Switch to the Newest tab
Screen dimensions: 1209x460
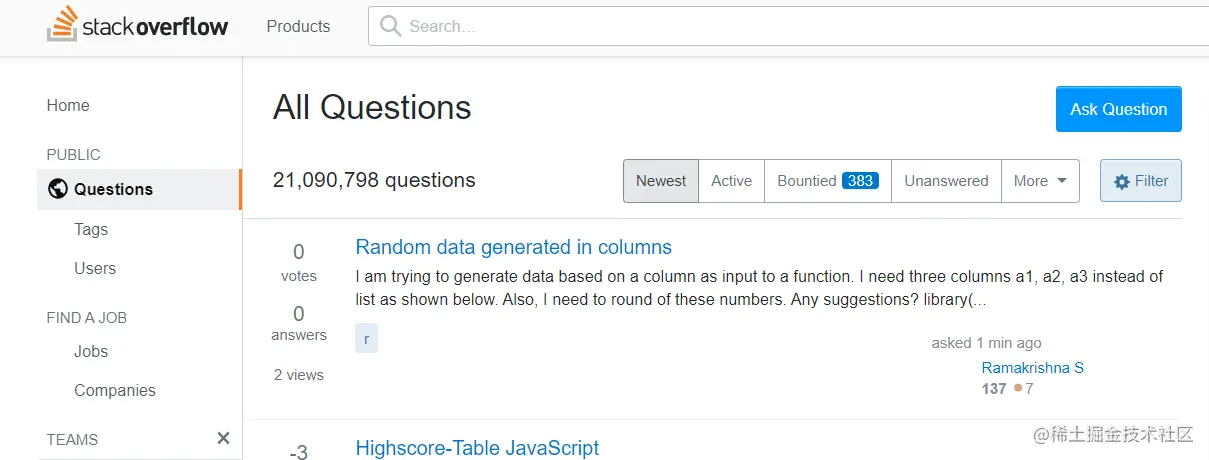tap(661, 181)
